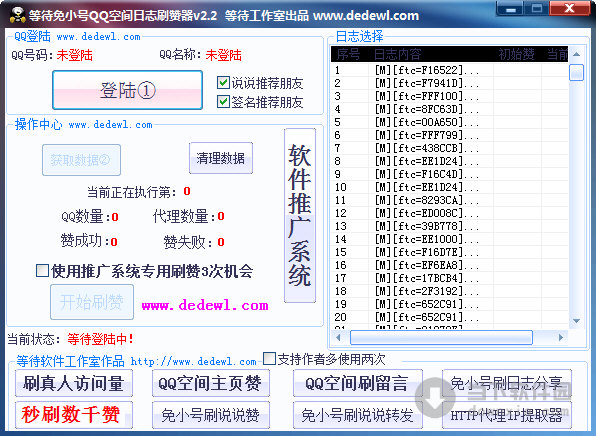This screenshot has height=436, width=596.
Task: Click the horizontal scroll right arrow
Action: point(561,337)
